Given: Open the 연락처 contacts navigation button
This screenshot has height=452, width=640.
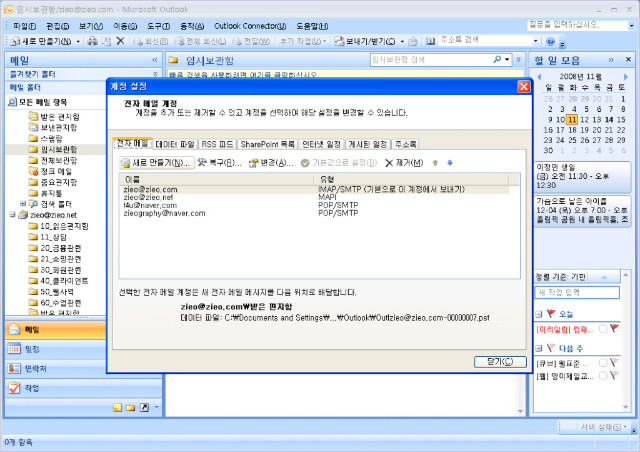Looking at the screenshot, I should 56,368.
